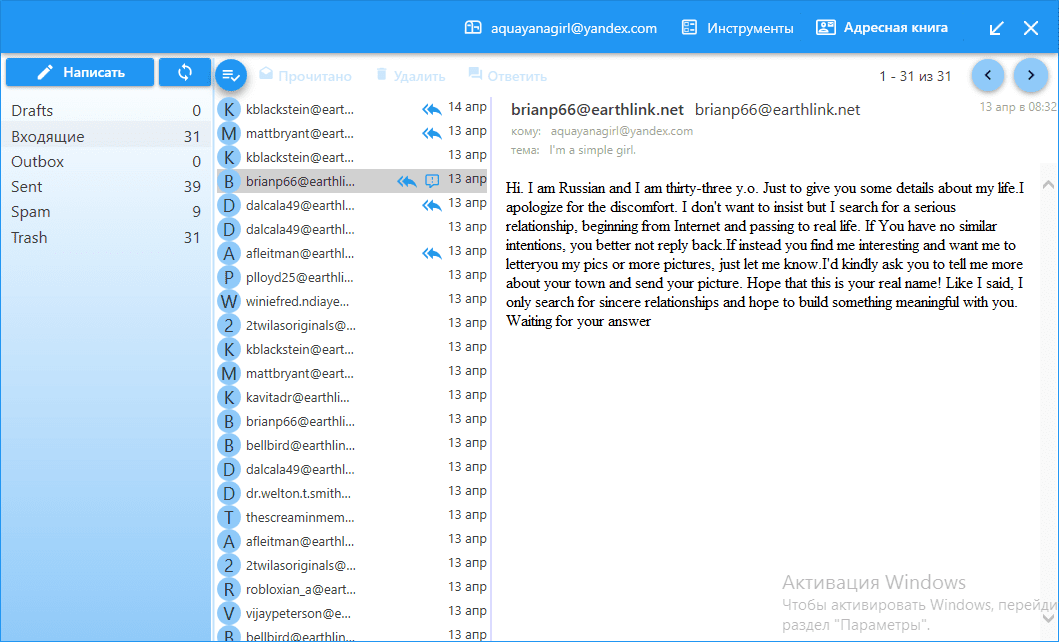The height and width of the screenshot is (642, 1059).
Task: Click the refresh mail icon
Action: [184, 72]
